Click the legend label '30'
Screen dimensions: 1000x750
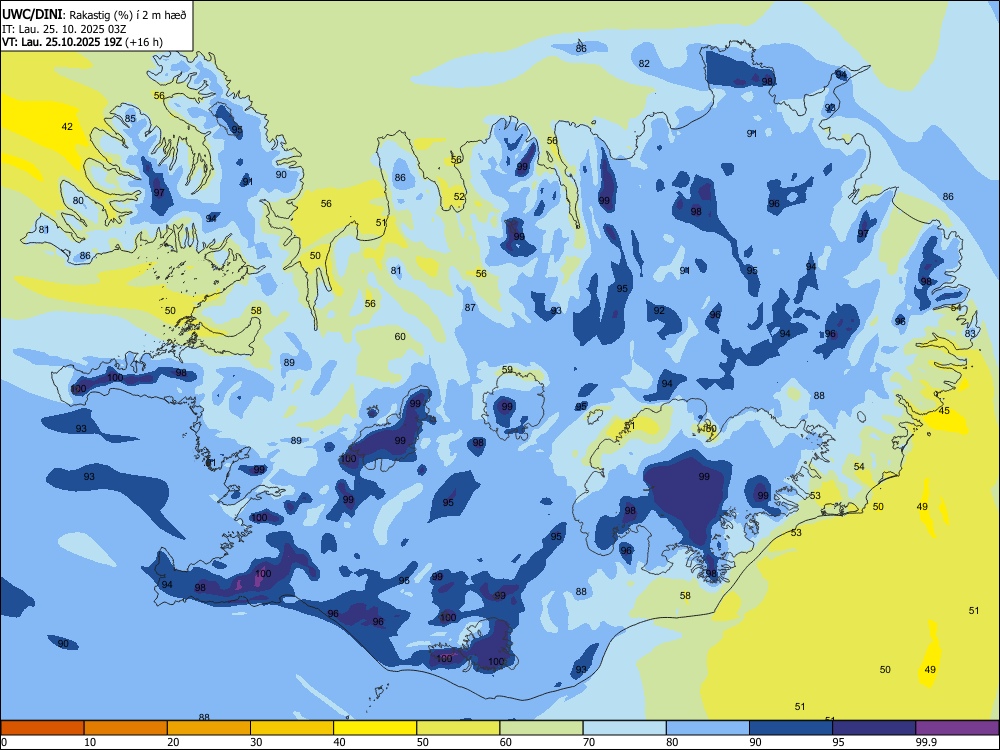click(x=256, y=742)
